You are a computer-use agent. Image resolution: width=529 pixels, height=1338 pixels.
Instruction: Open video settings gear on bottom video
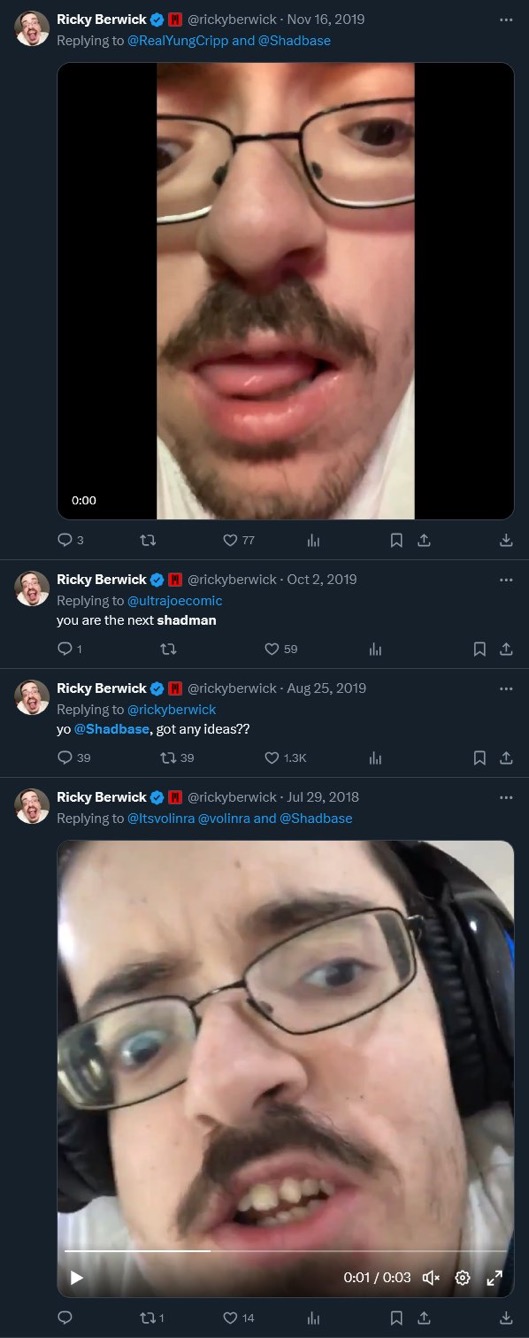coord(463,1277)
